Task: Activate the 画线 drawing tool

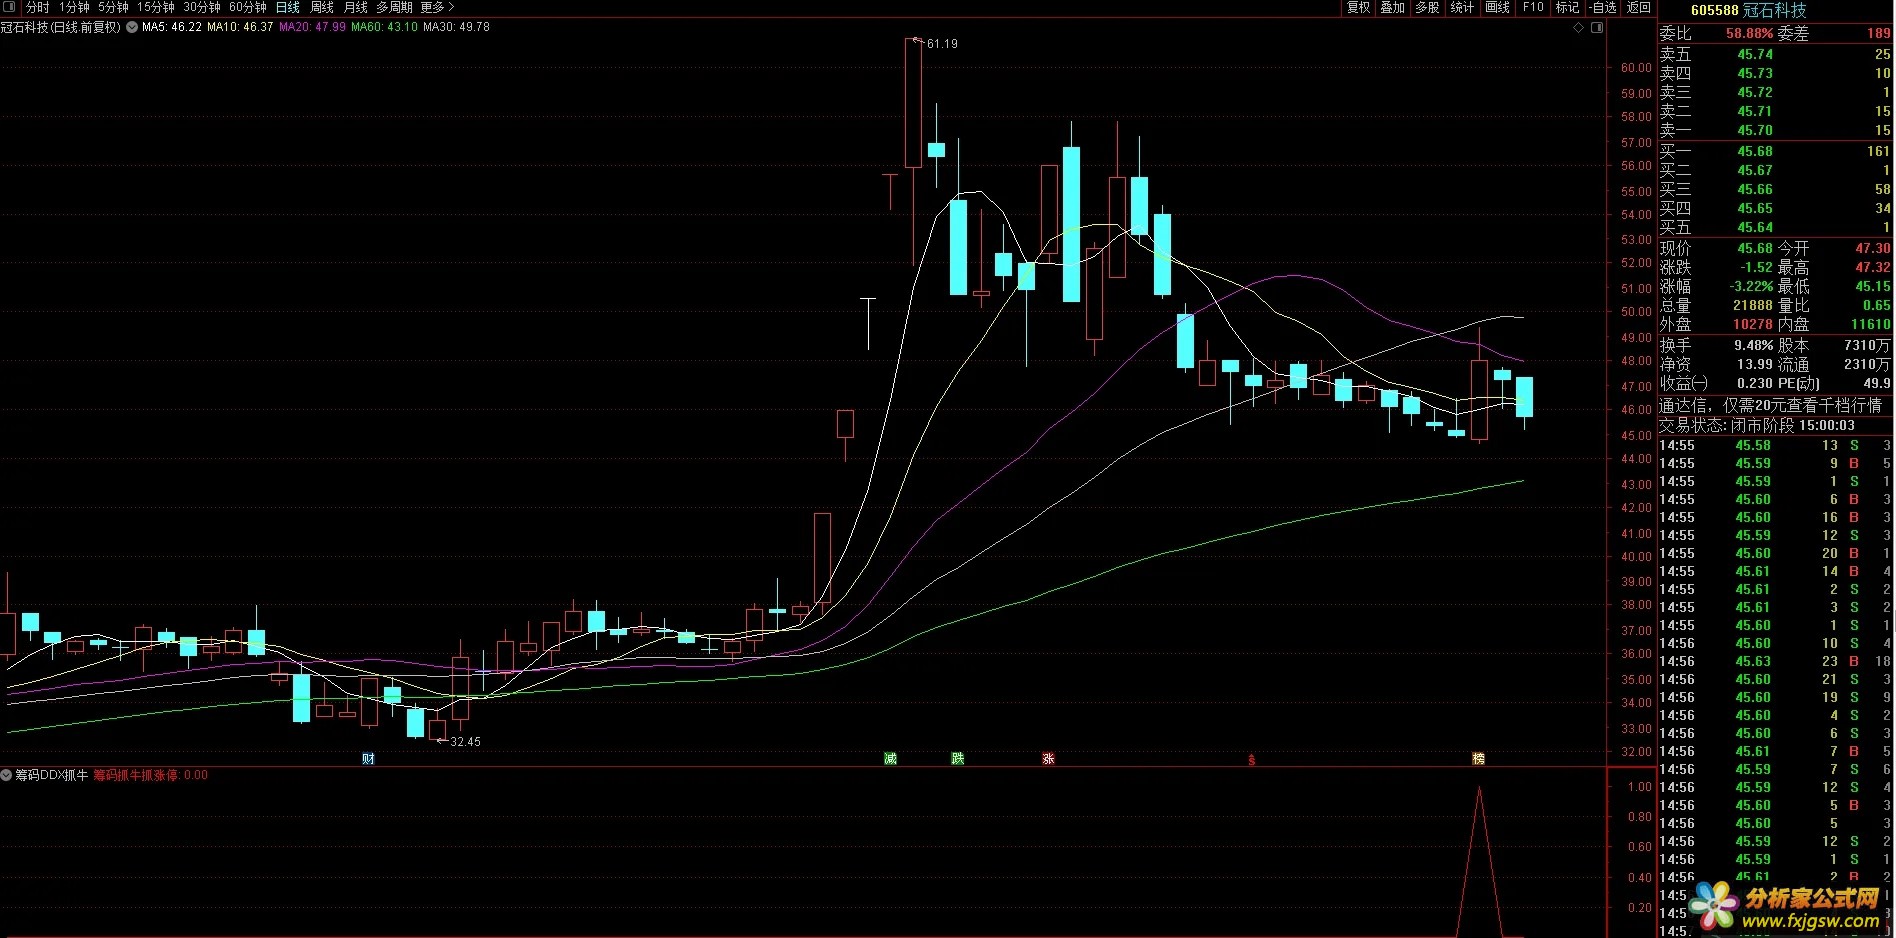Action: coord(1497,7)
